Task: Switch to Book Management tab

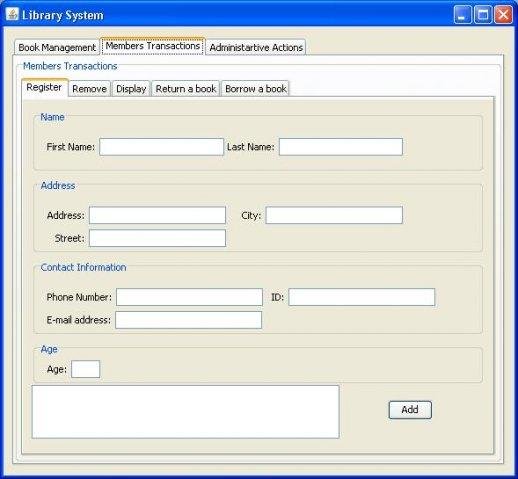Action: [57, 47]
